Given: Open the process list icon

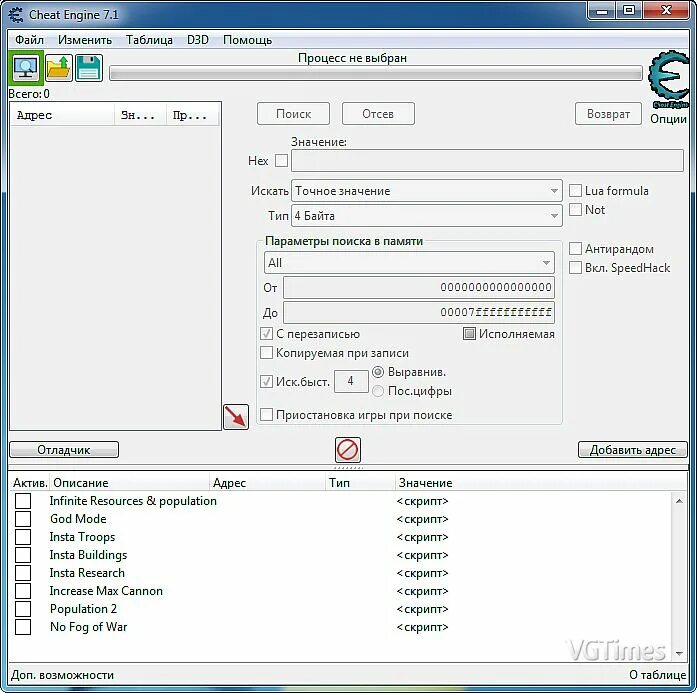Looking at the screenshot, I should [x=26, y=68].
